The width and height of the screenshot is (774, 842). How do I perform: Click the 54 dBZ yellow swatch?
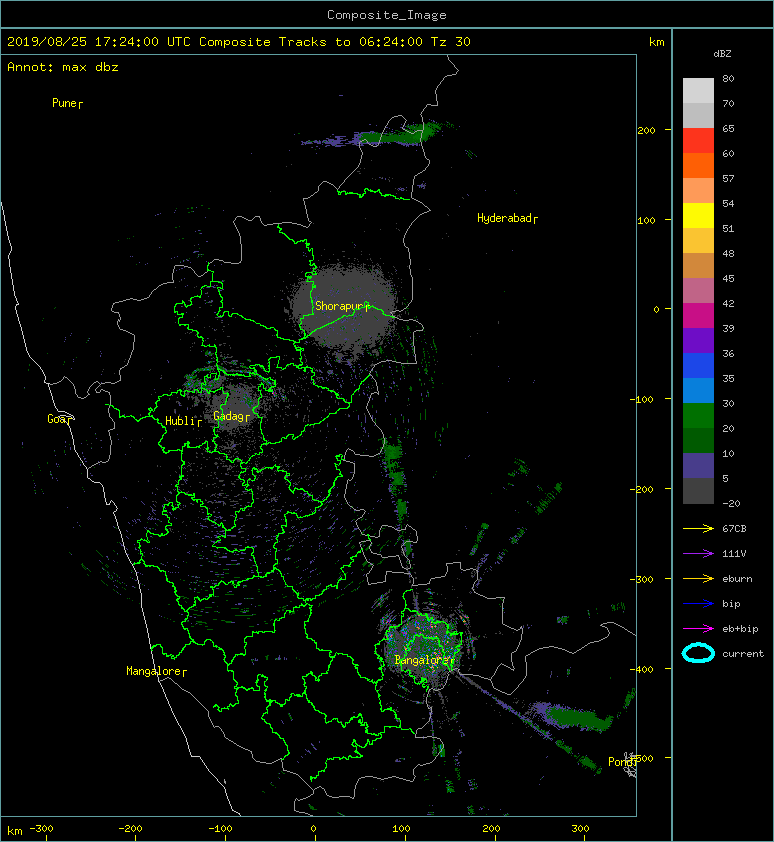click(x=698, y=215)
